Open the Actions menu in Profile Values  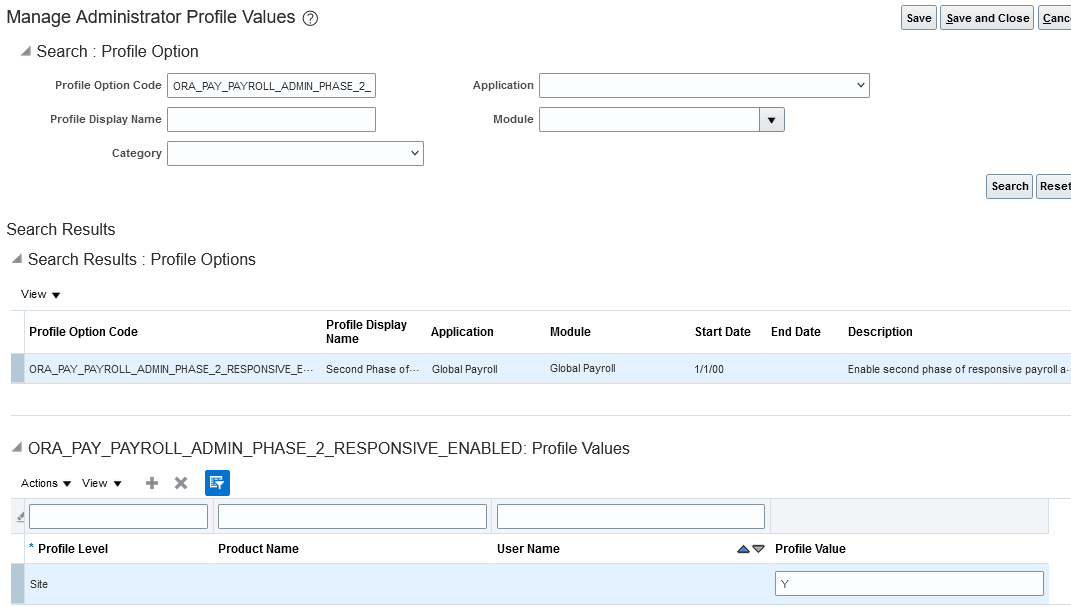pyautogui.click(x=46, y=483)
